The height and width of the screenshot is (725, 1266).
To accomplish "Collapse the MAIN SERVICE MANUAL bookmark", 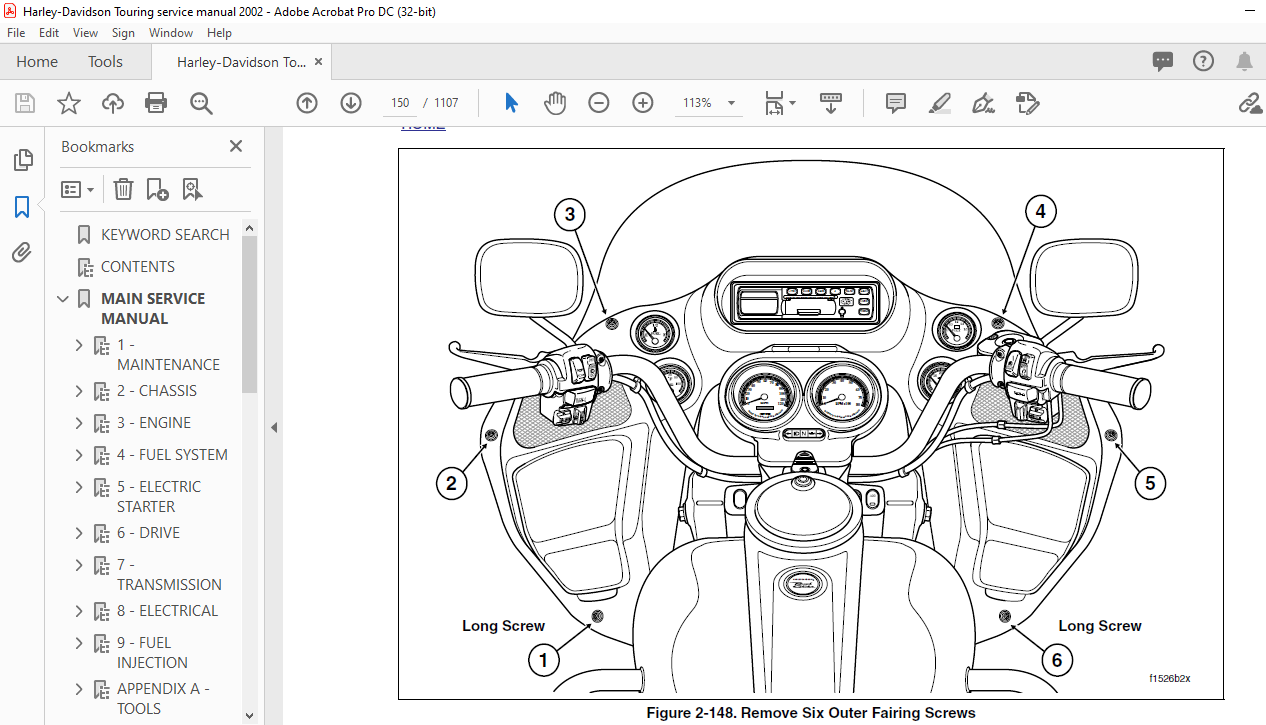I will pyautogui.click(x=64, y=299).
